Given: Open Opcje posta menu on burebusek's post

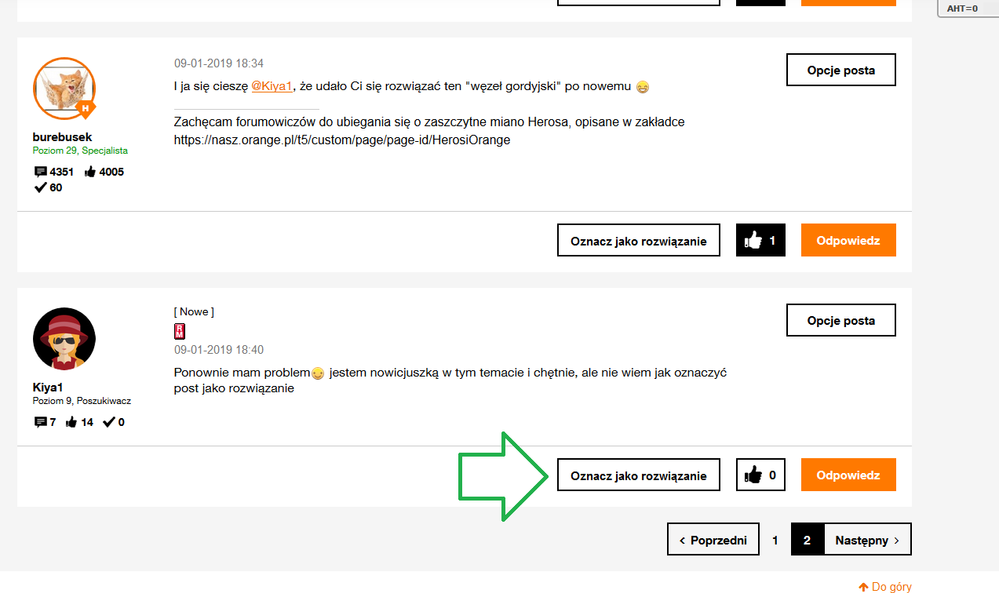Looking at the screenshot, I should (x=840, y=70).
